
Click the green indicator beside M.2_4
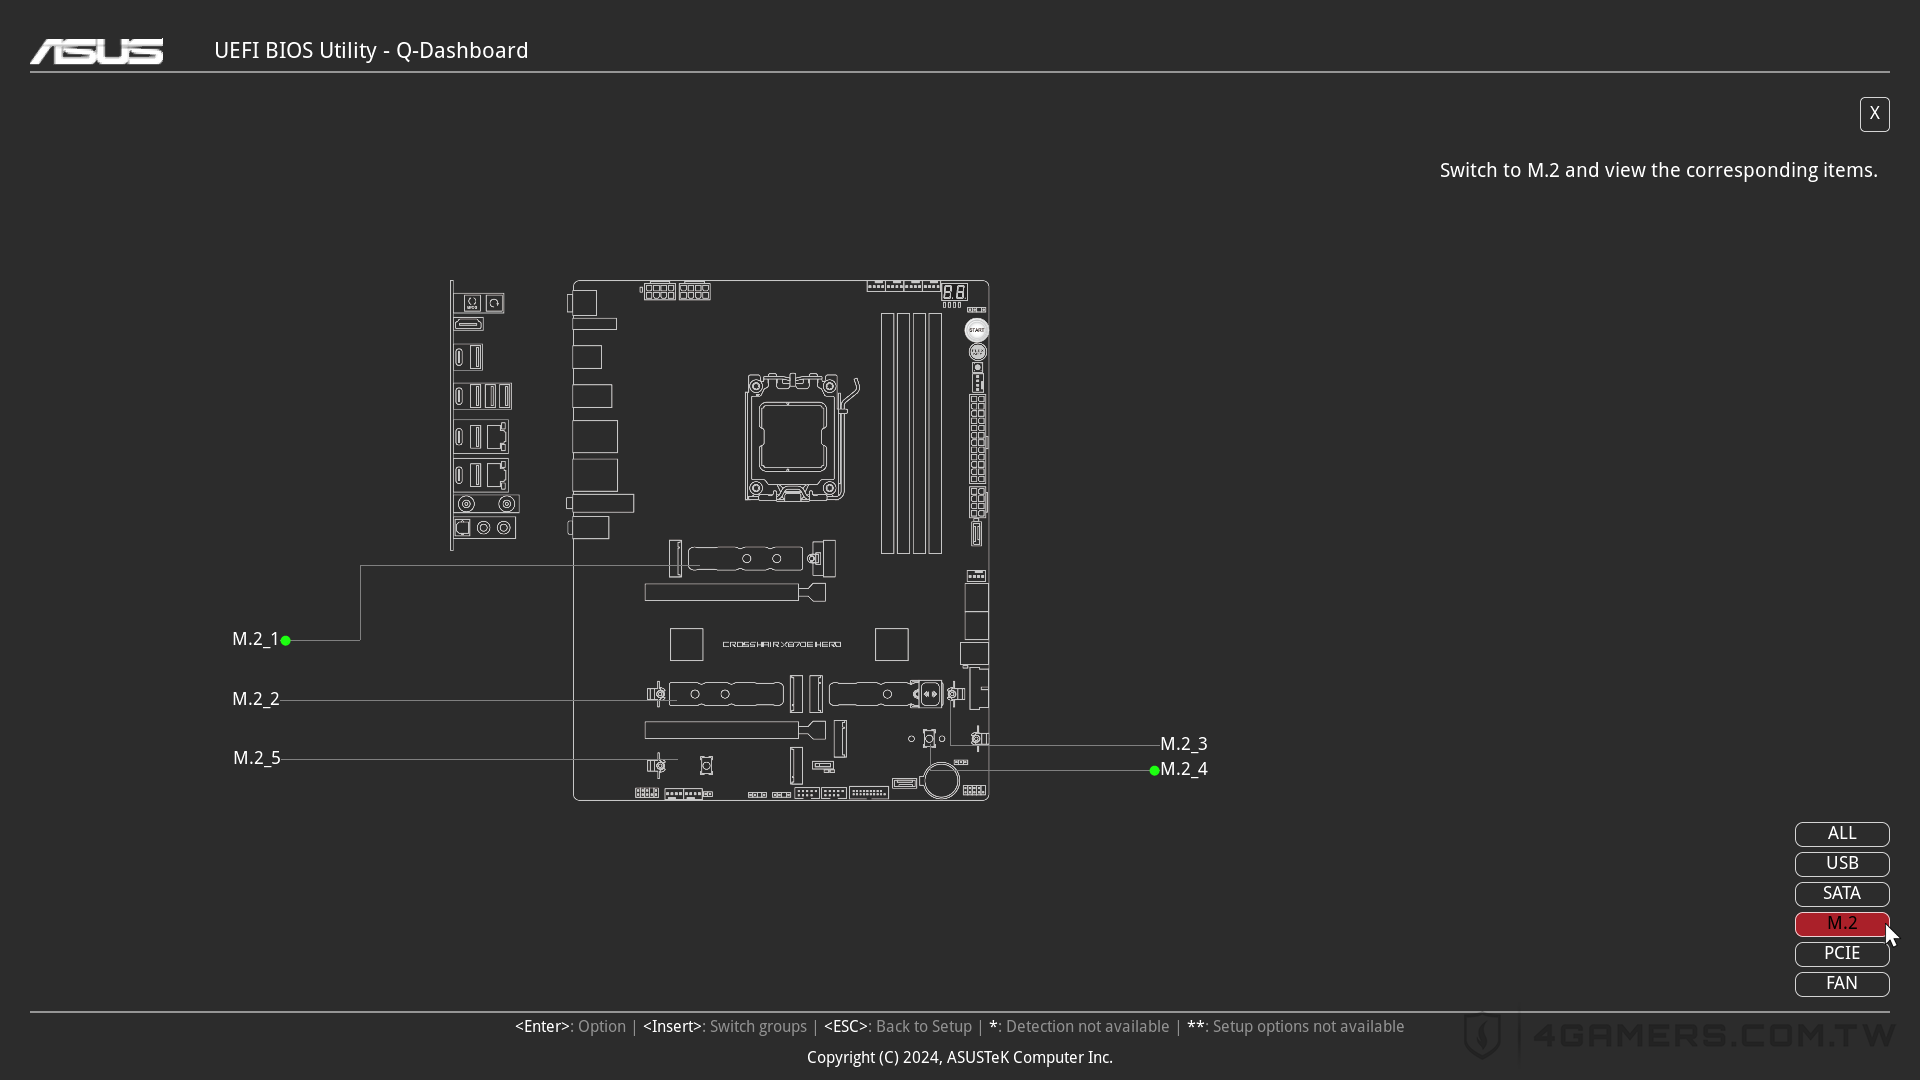[x=1154, y=770]
